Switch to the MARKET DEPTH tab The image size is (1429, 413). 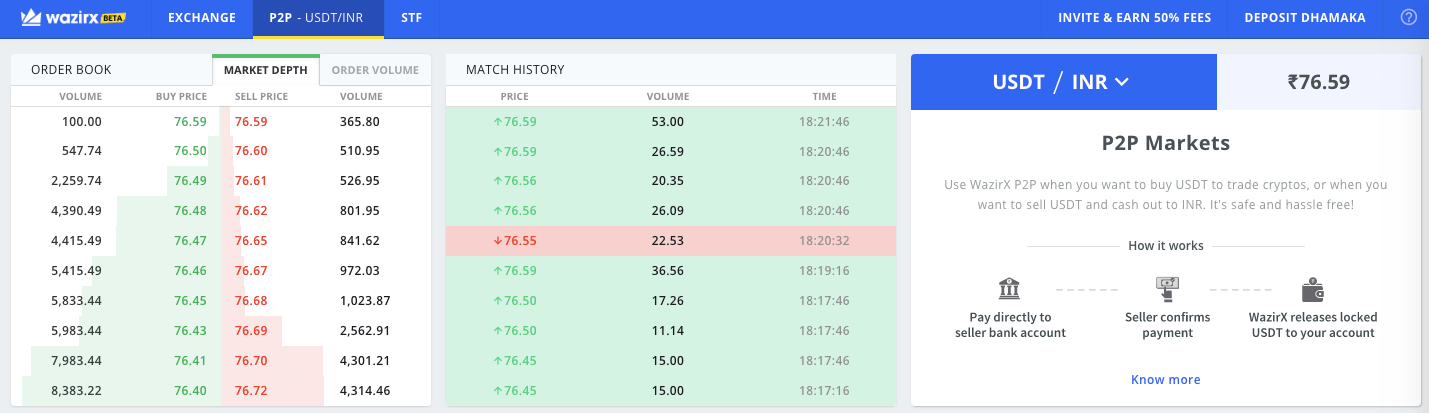tap(265, 70)
